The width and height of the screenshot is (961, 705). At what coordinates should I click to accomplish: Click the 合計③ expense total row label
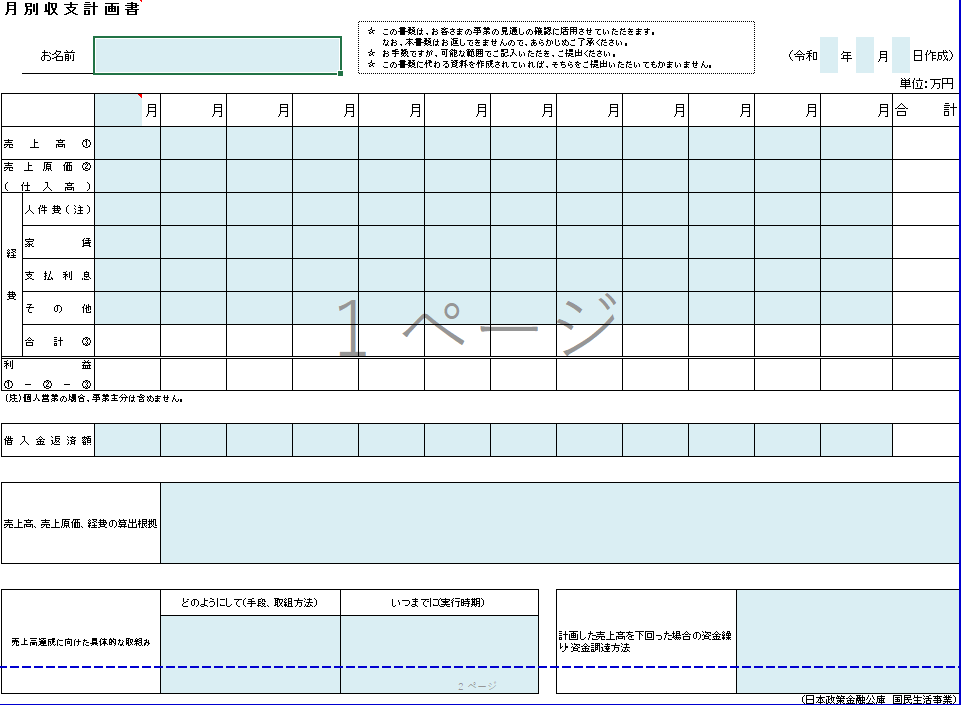click(58, 341)
